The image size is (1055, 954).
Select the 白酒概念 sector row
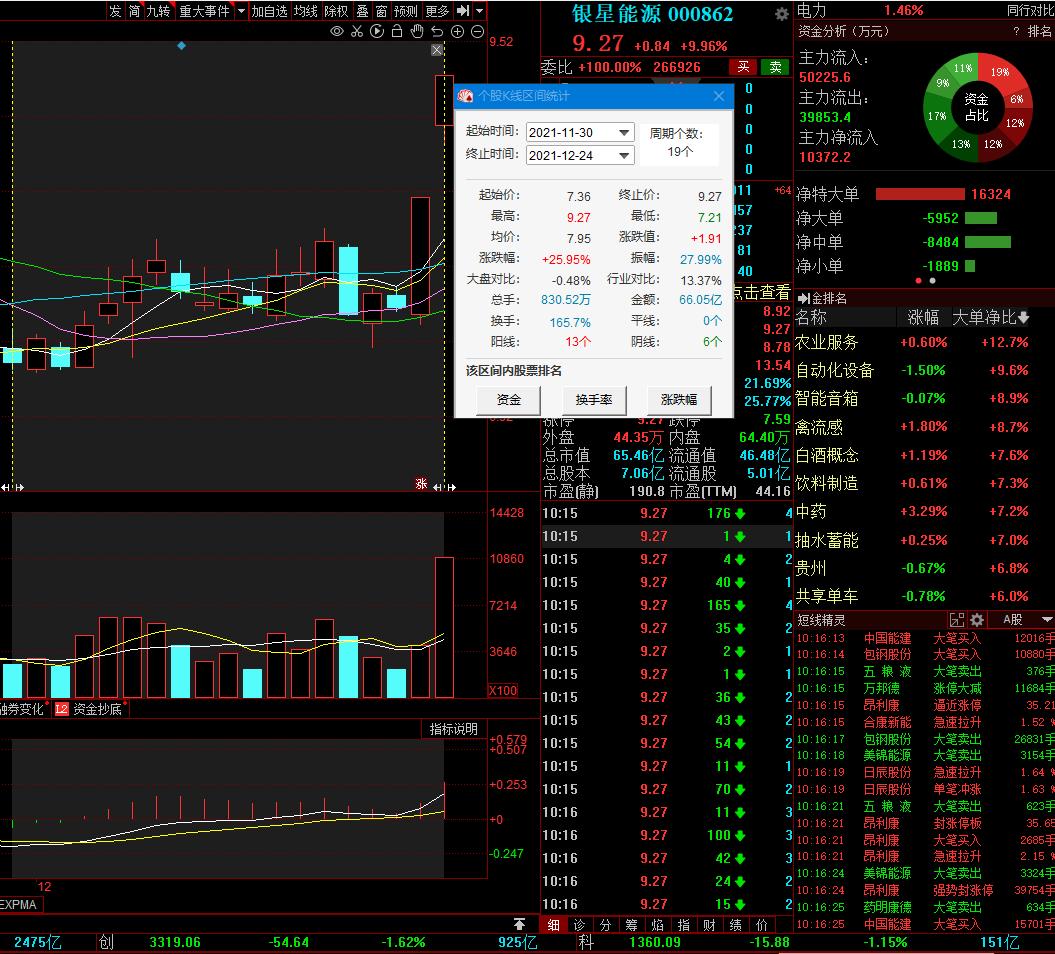pyautogui.click(x=923, y=455)
